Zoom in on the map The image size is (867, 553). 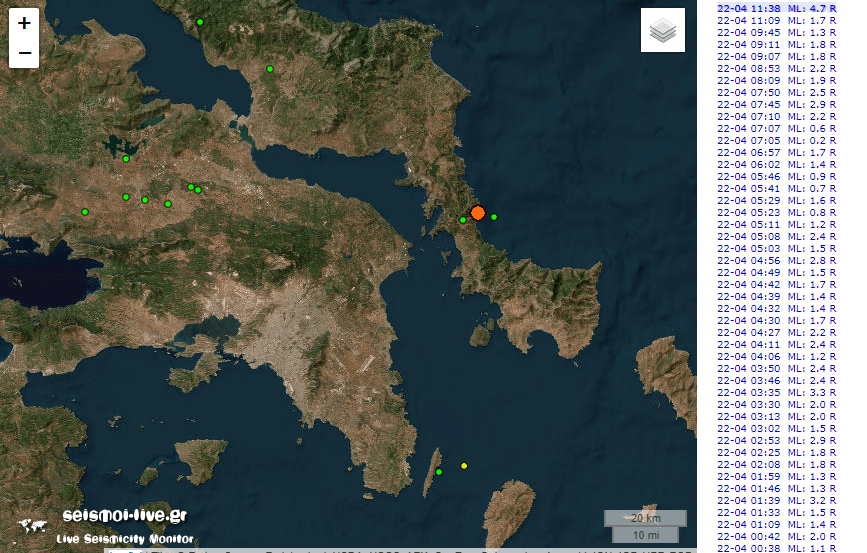click(24, 23)
